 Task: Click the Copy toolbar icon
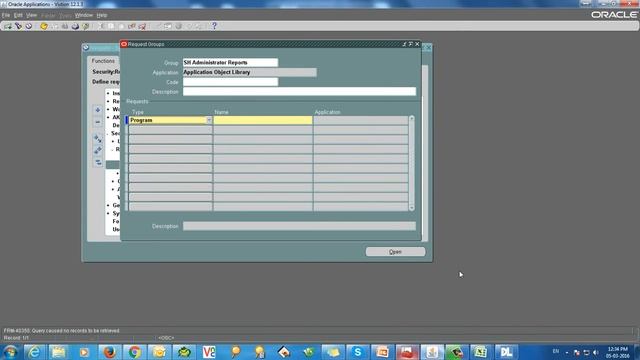pyautogui.click(x=111, y=26)
